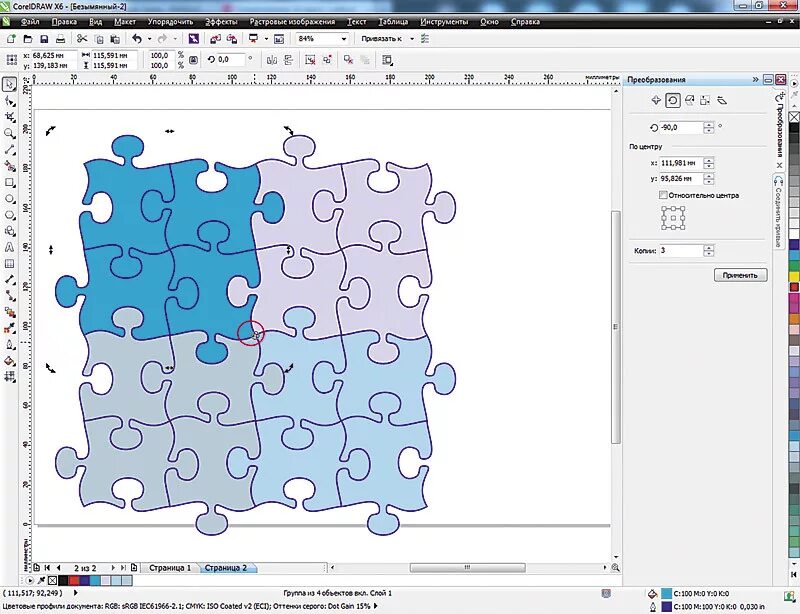Open the Файл menu
800x614 pixels.
click(30, 22)
